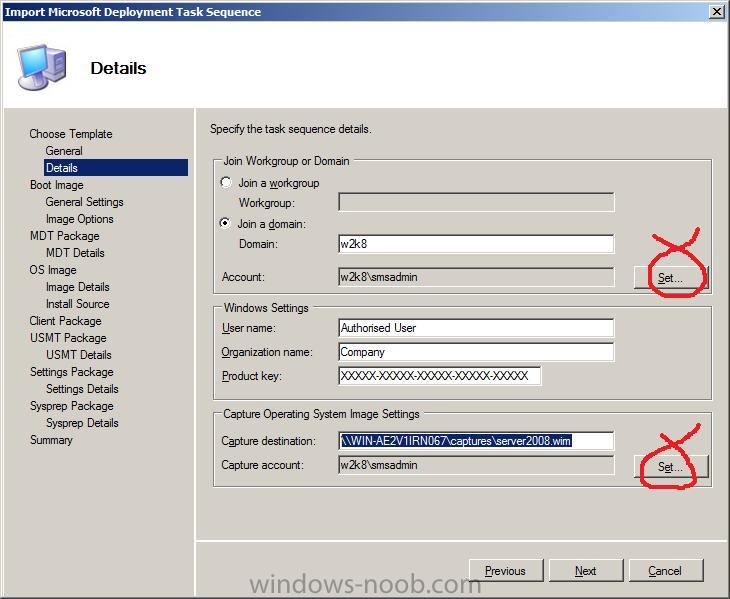
Task: Select the Join a workgroup radio button
Action: [226, 182]
